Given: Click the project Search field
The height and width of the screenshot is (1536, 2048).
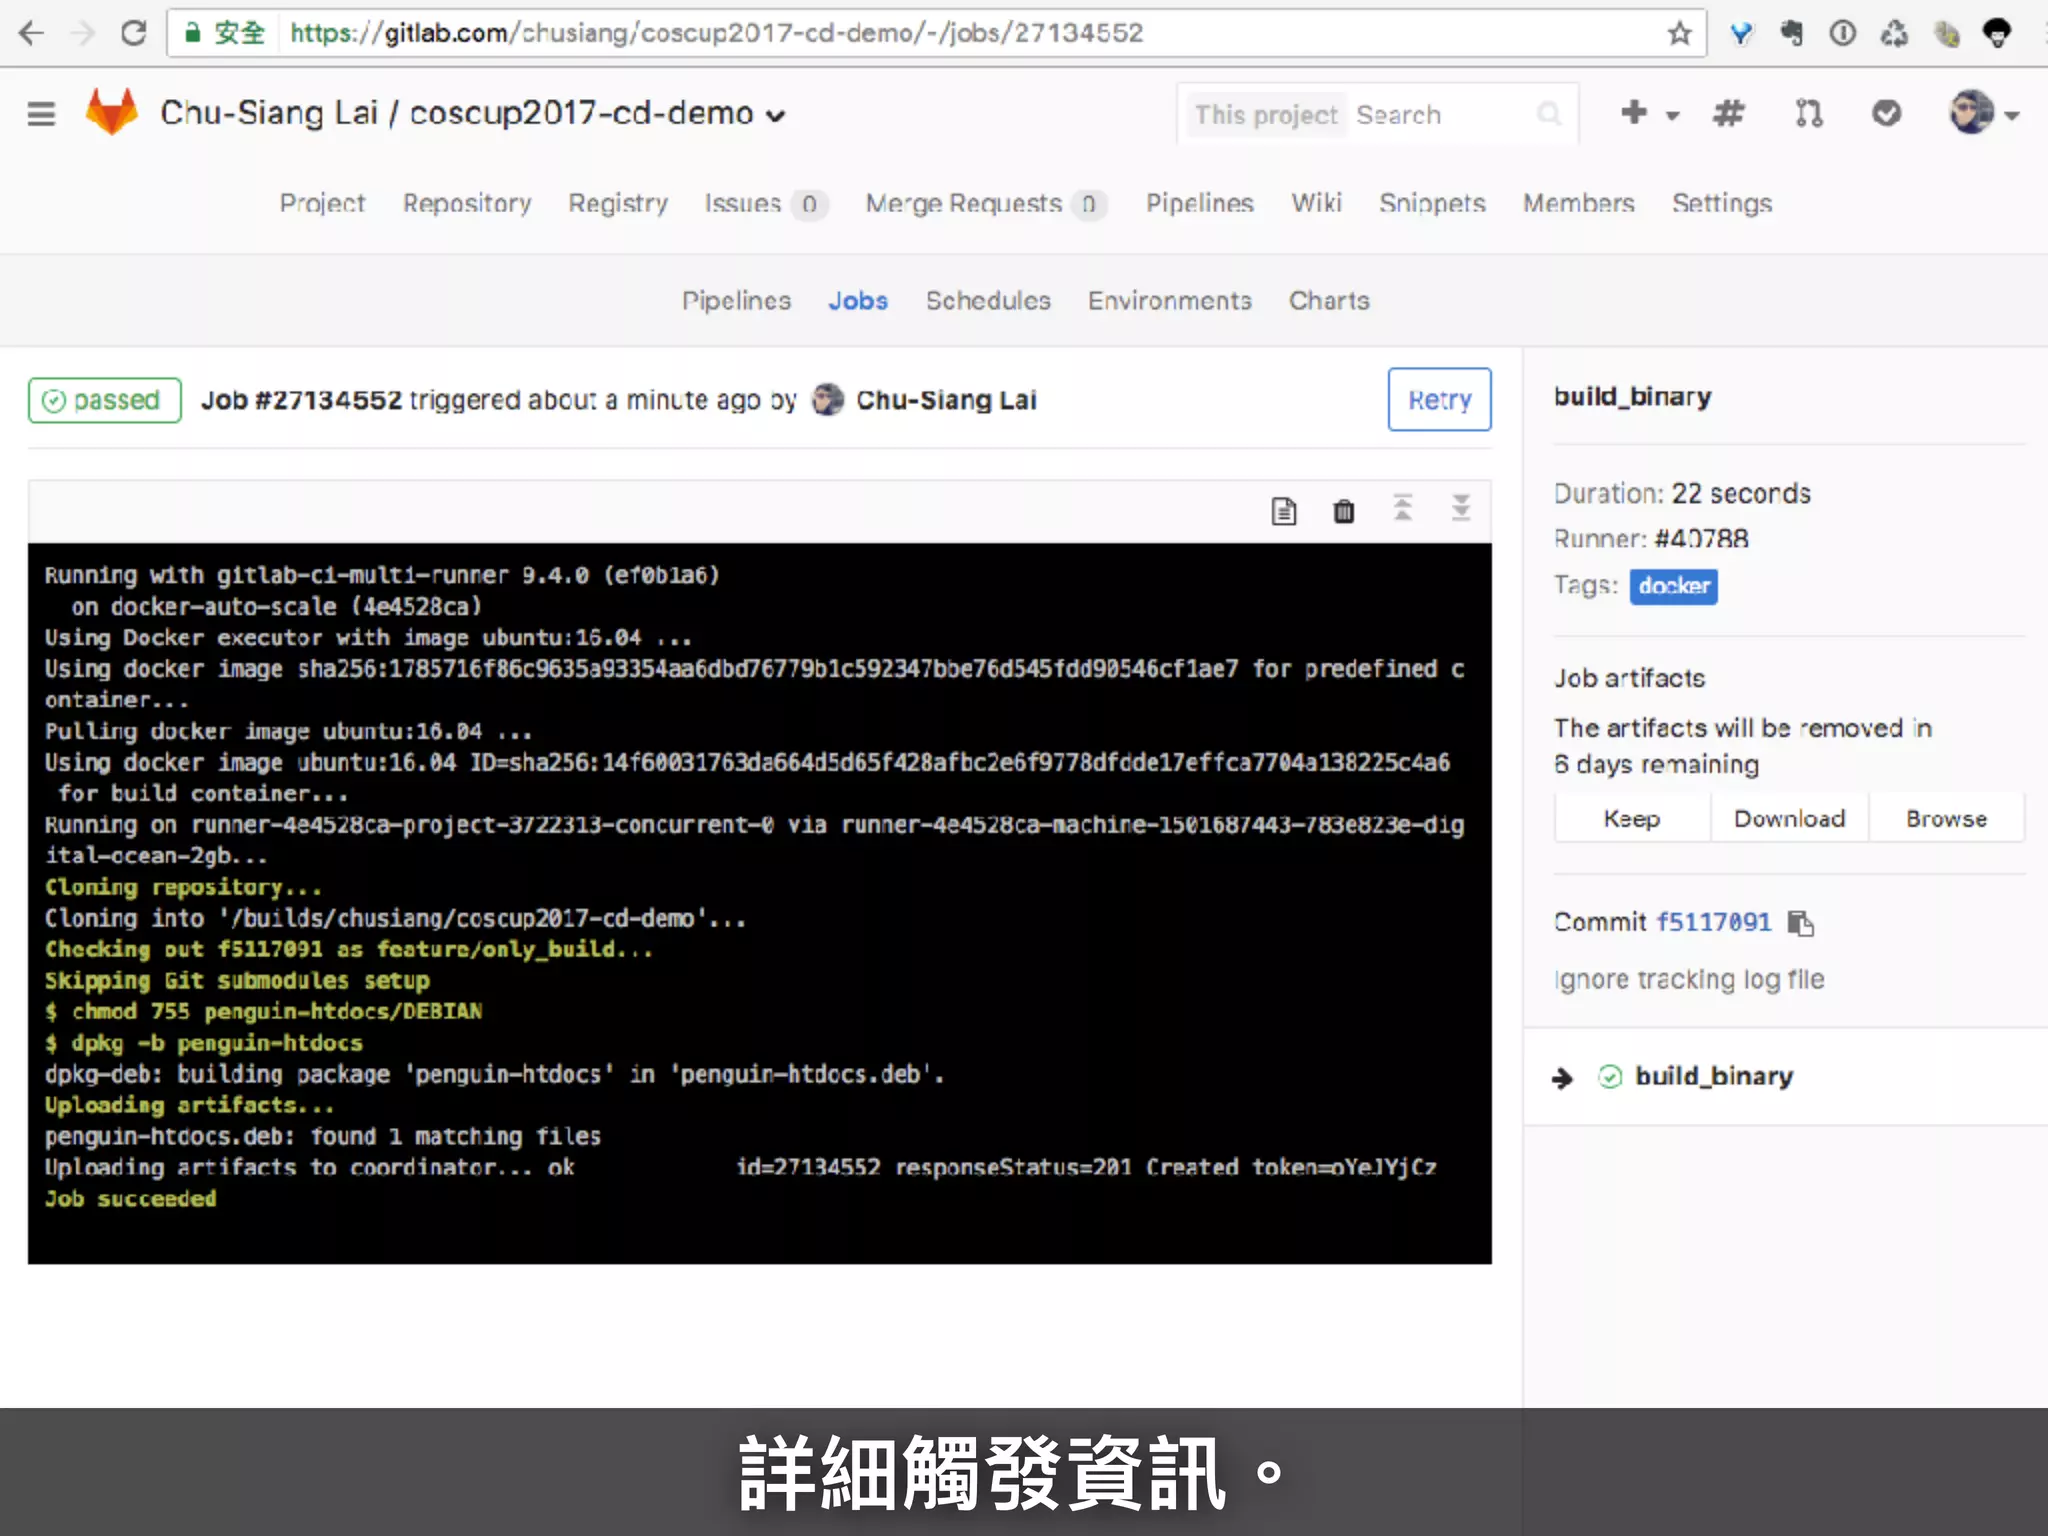Looking at the screenshot, I should (x=1440, y=115).
